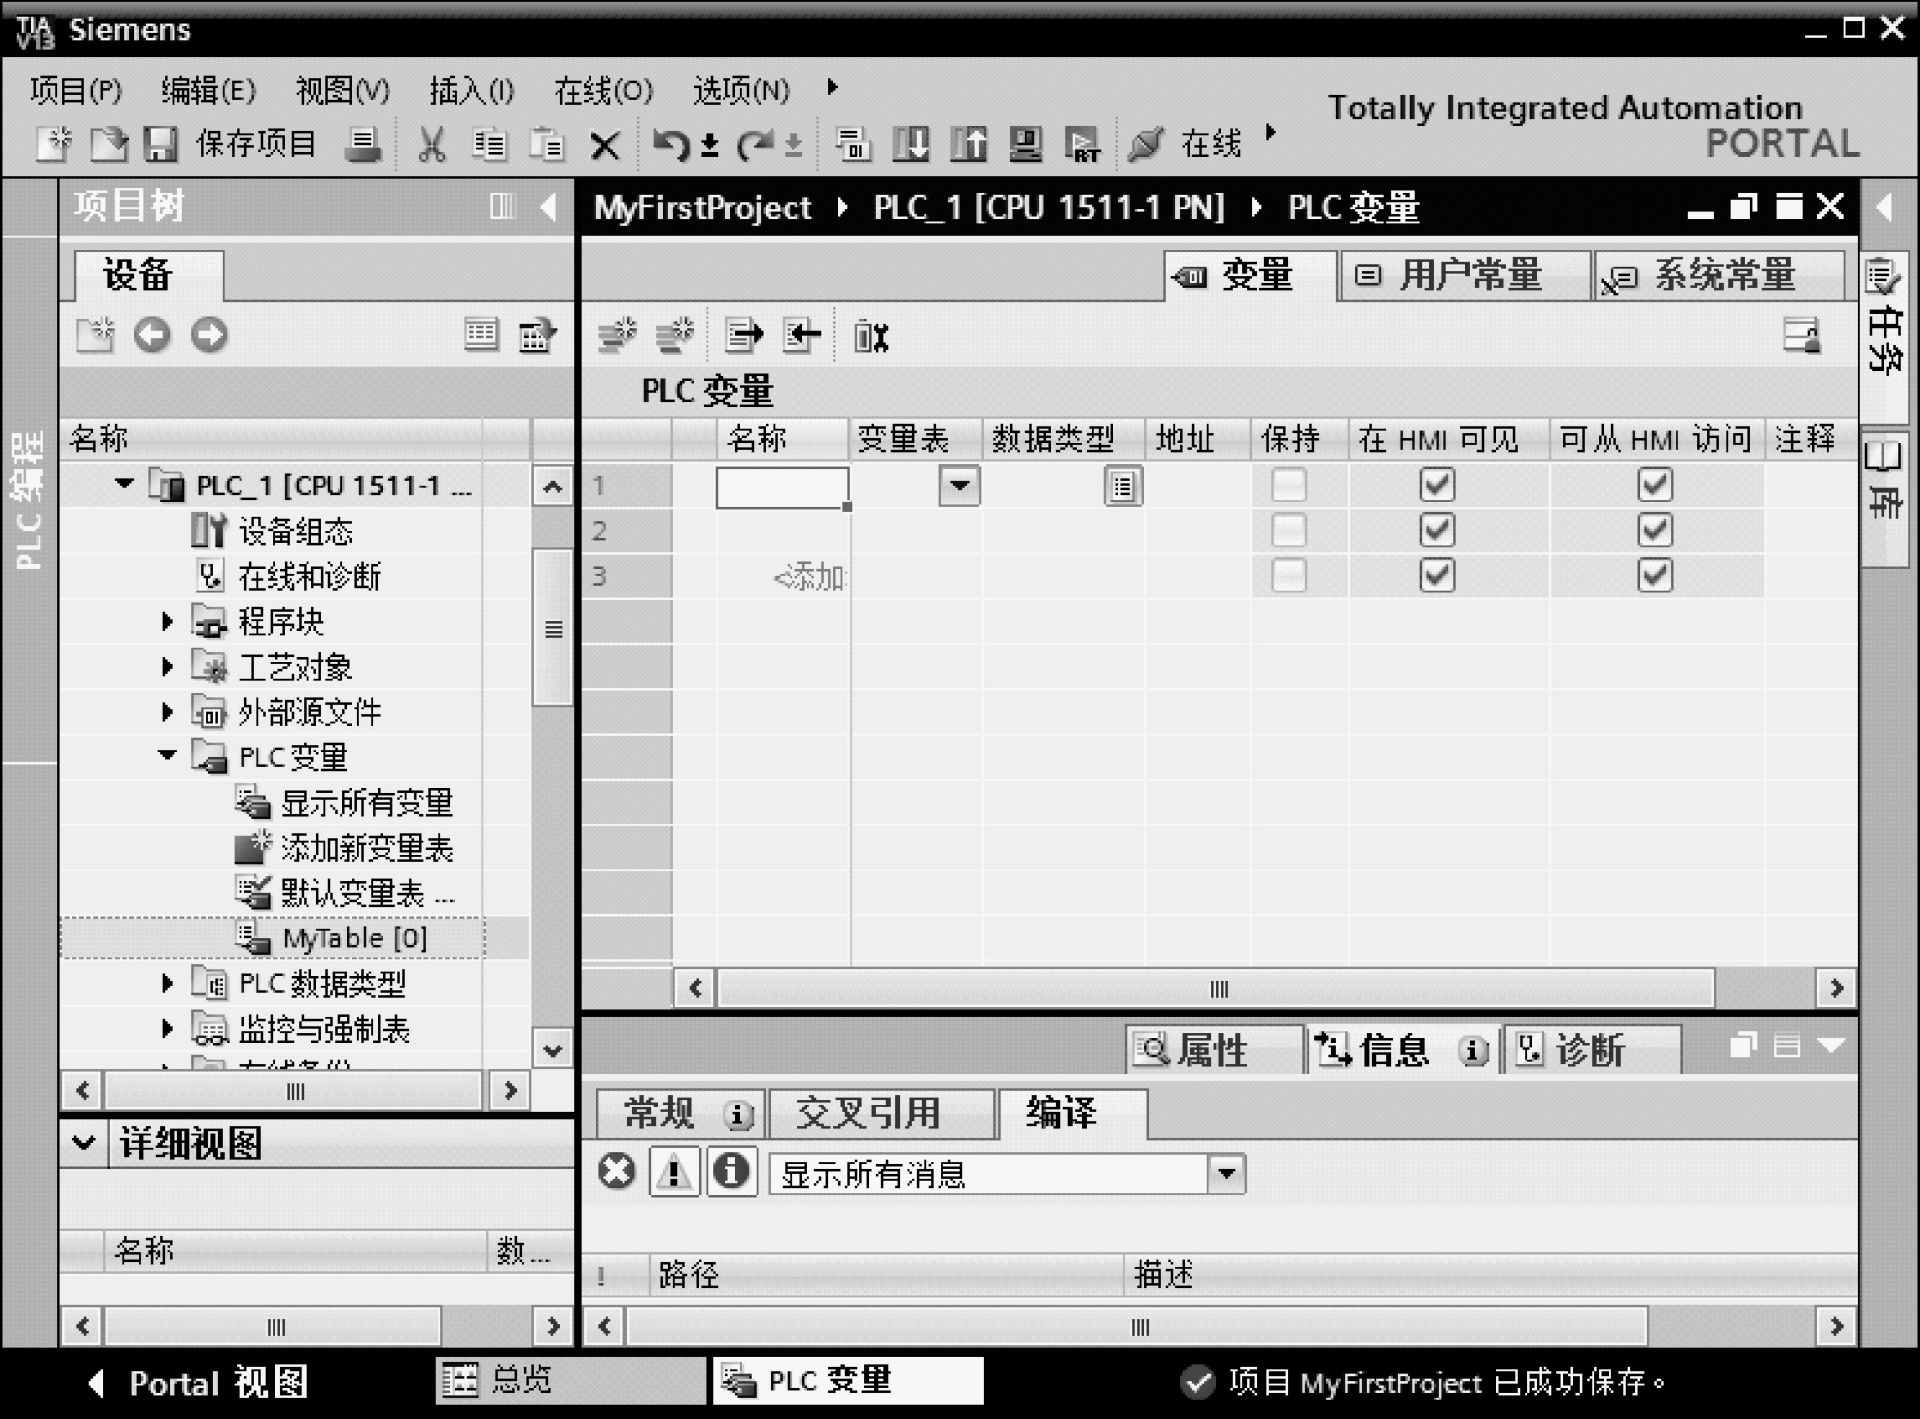
Task: Click the Redo arrow icon
Action: pos(755,145)
